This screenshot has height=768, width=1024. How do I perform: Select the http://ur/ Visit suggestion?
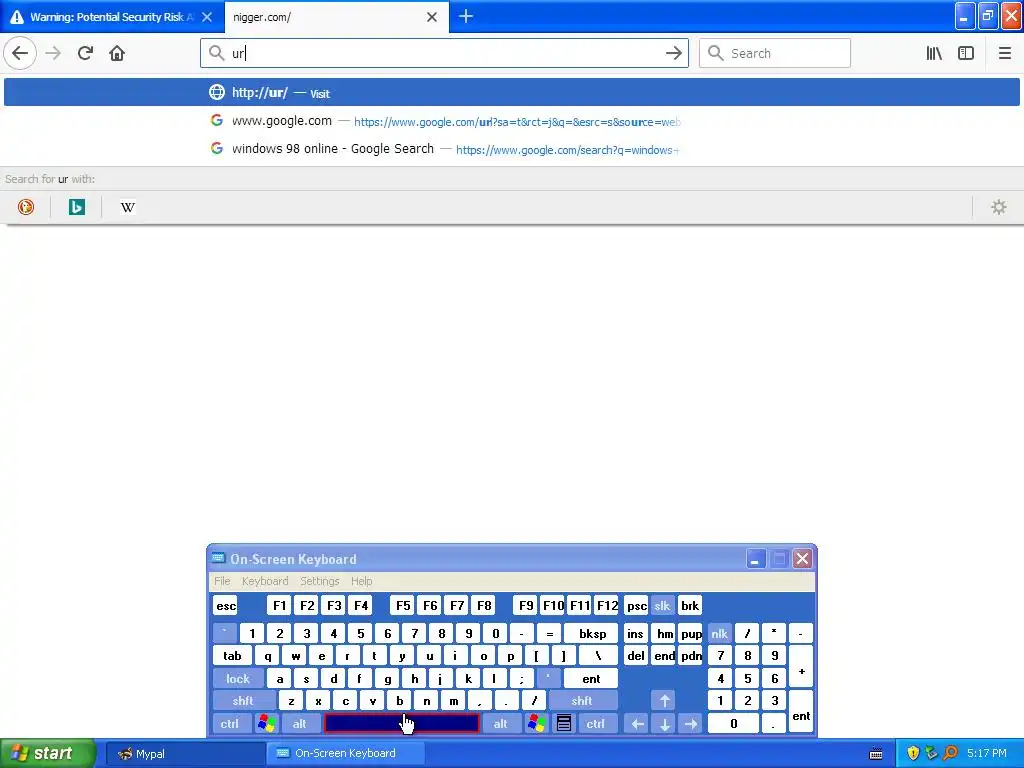click(511, 92)
